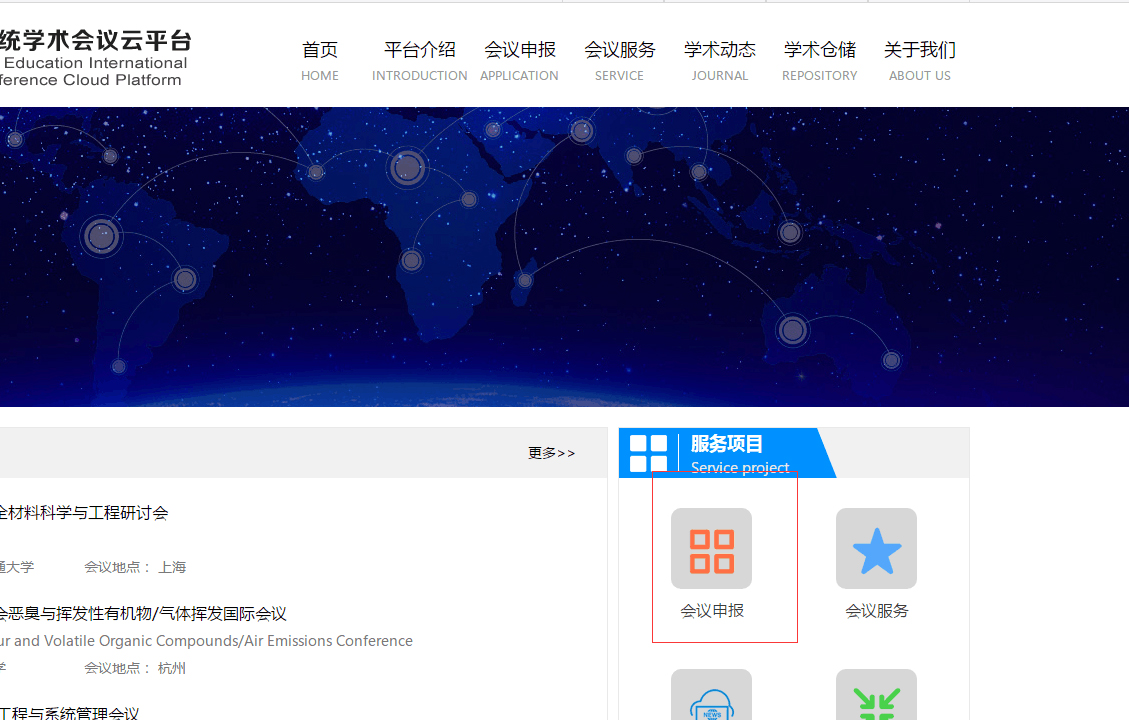
Task: Visit 关于我们 ABOUT US page
Action: tap(919, 60)
